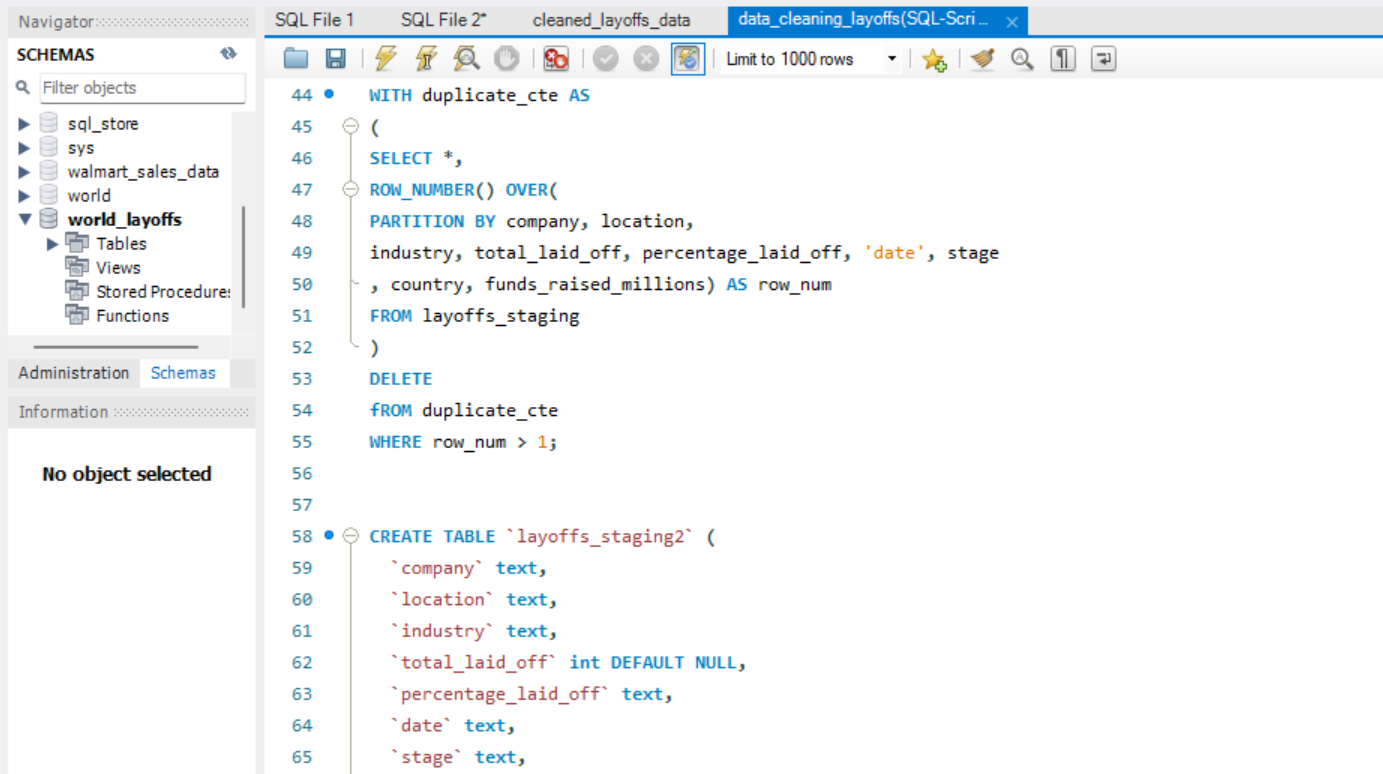Open the Administration tab in Navigator
Viewport: 1383px width, 774px height.
point(74,373)
